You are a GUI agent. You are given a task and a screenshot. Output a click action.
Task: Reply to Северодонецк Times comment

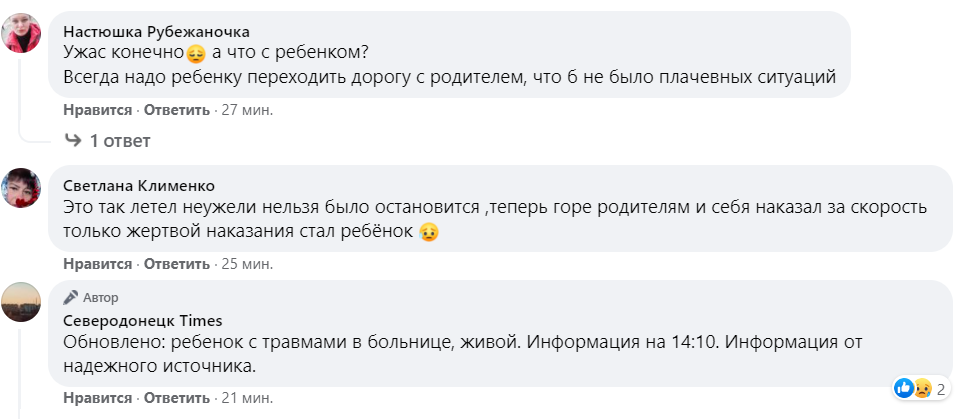(x=177, y=399)
